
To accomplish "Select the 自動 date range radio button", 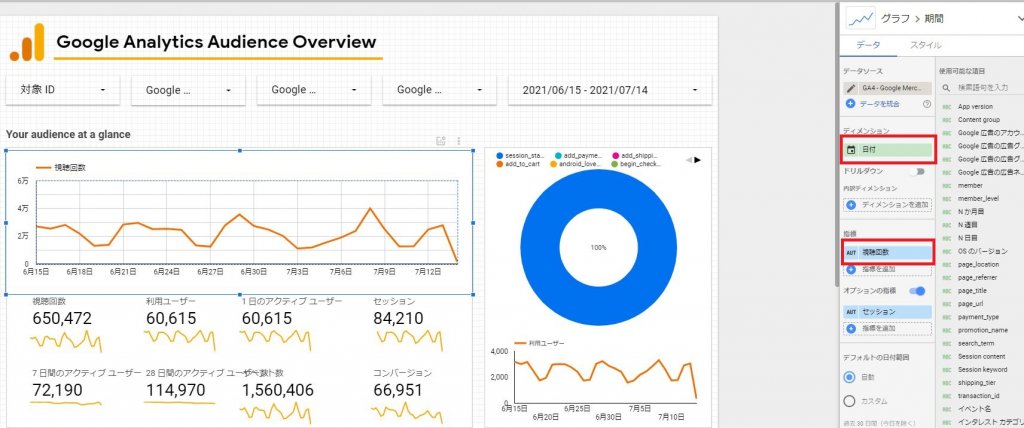I will click(x=850, y=377).
